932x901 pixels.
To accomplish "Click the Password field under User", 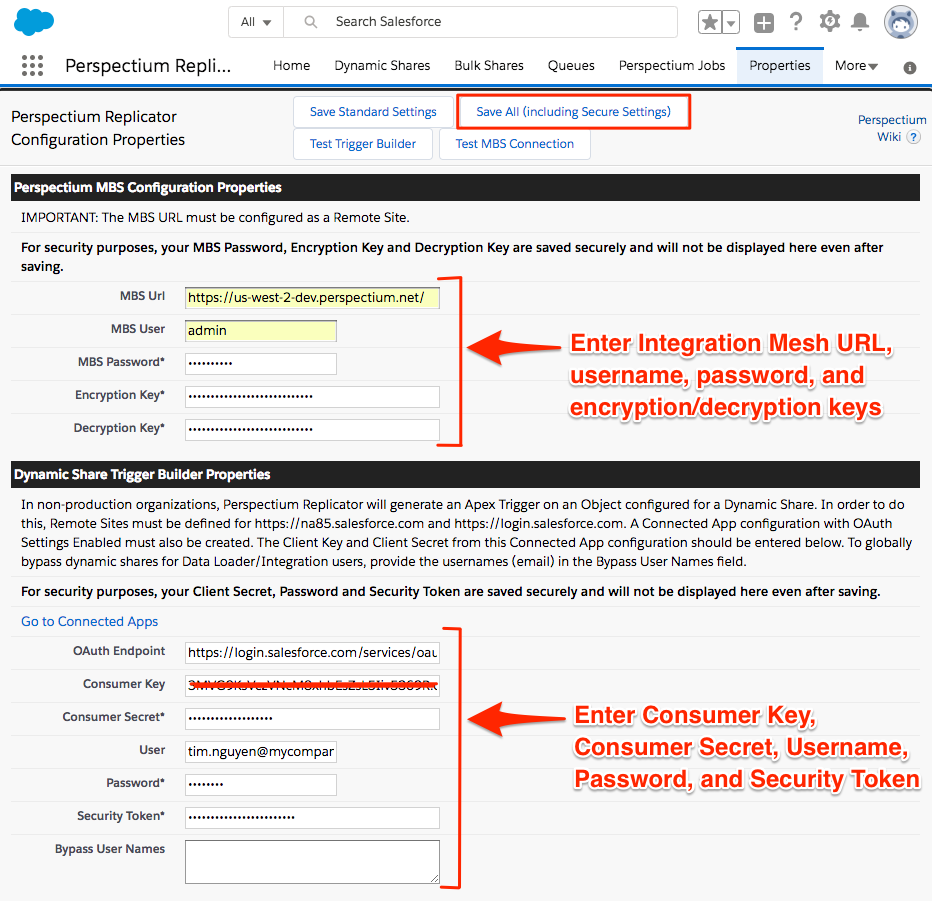I will 260,785.
